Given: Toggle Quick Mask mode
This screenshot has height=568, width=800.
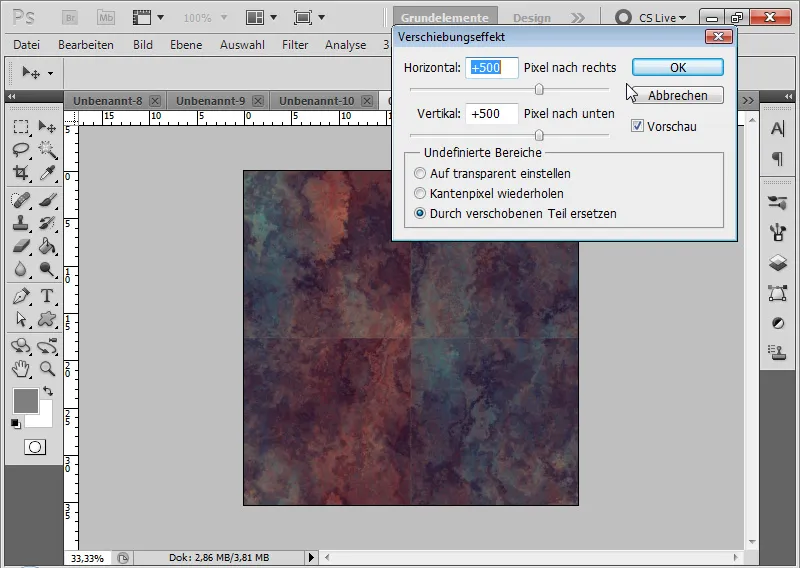Looking at the screenshot, I should coord(35,448).
